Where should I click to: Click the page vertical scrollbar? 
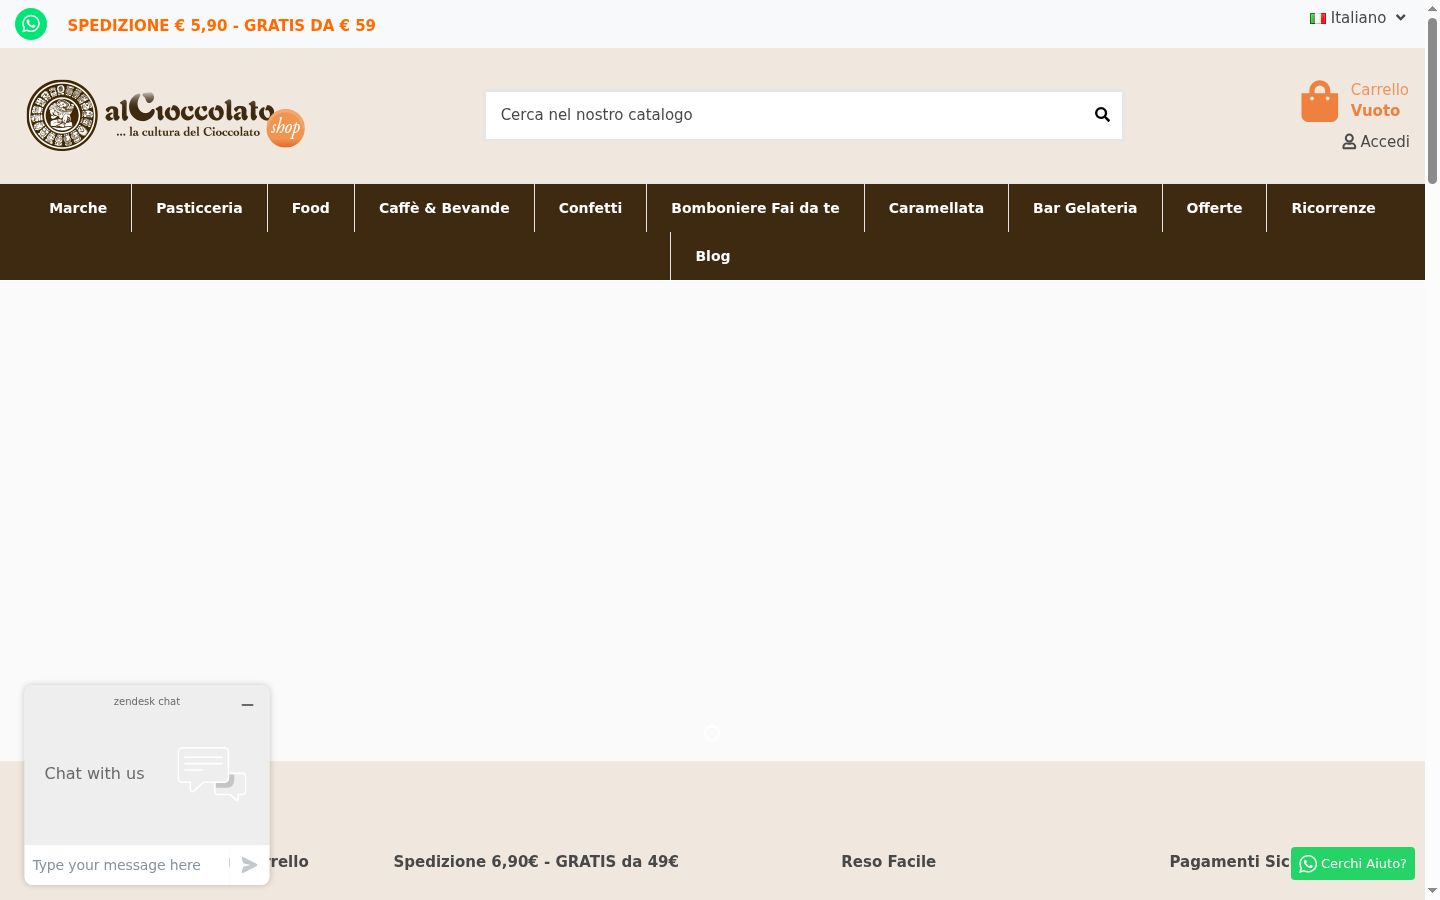click(x=1432, y=450)
